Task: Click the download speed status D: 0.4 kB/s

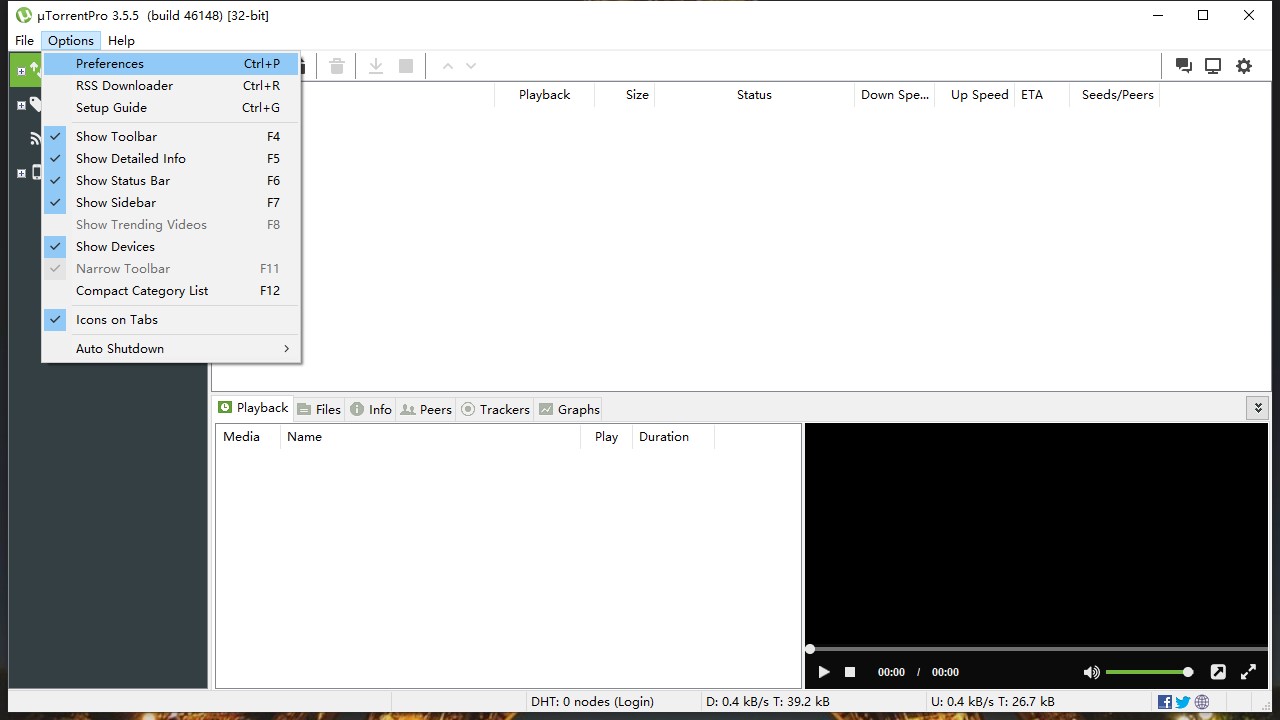Action: click(x=768, y=702)
